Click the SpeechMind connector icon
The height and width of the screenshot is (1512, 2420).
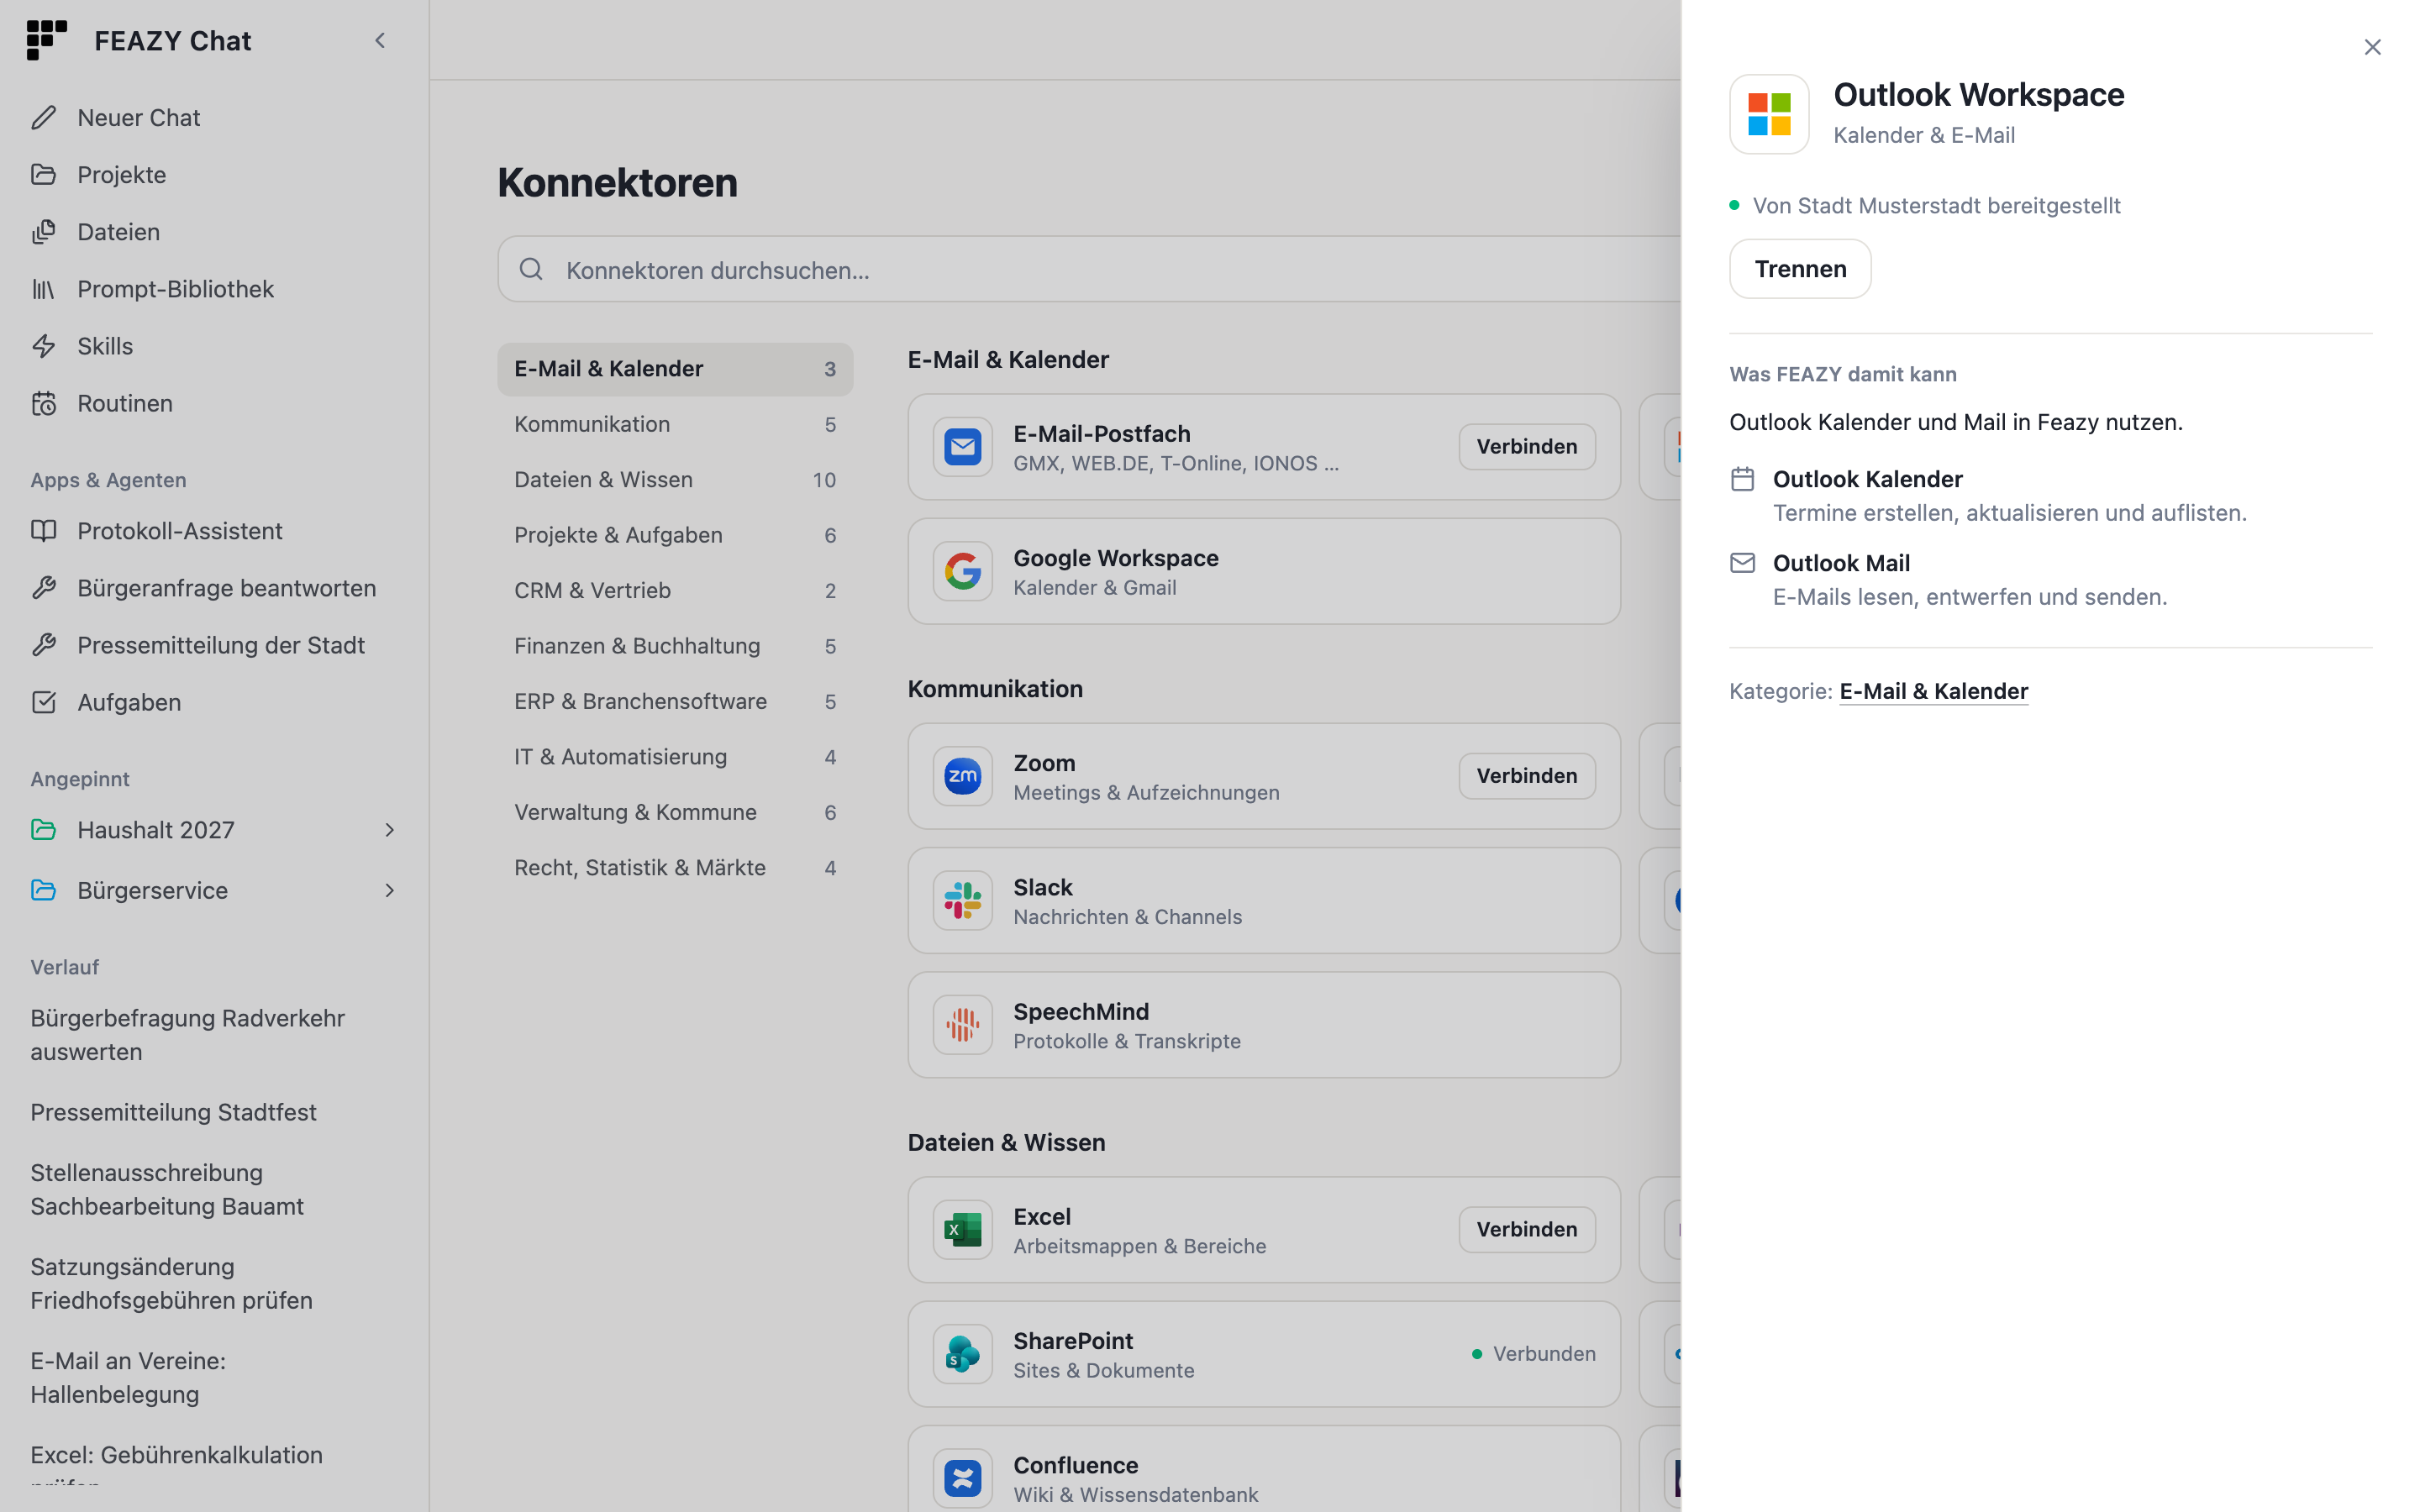[962, 1025]
